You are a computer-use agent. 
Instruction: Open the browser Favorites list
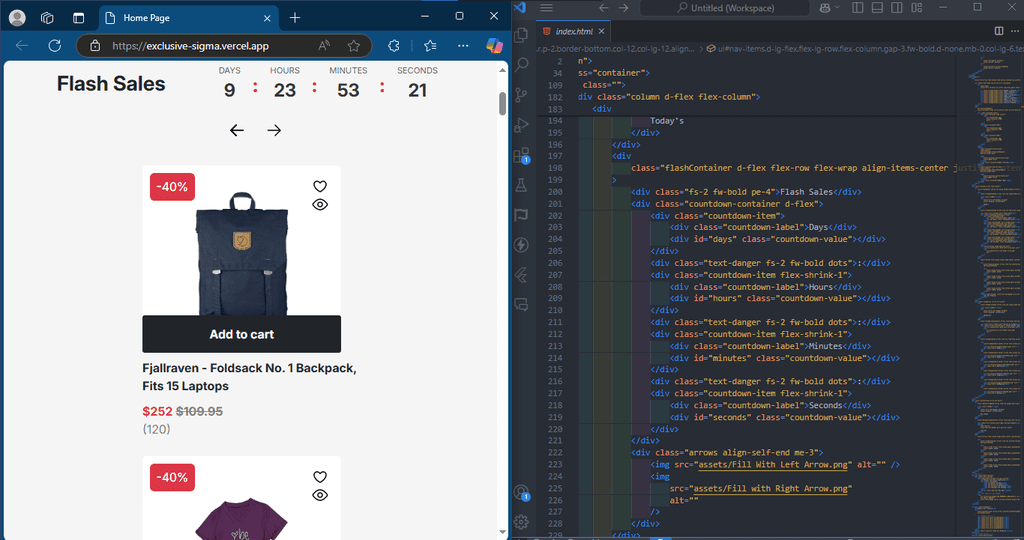click(430, 46)
